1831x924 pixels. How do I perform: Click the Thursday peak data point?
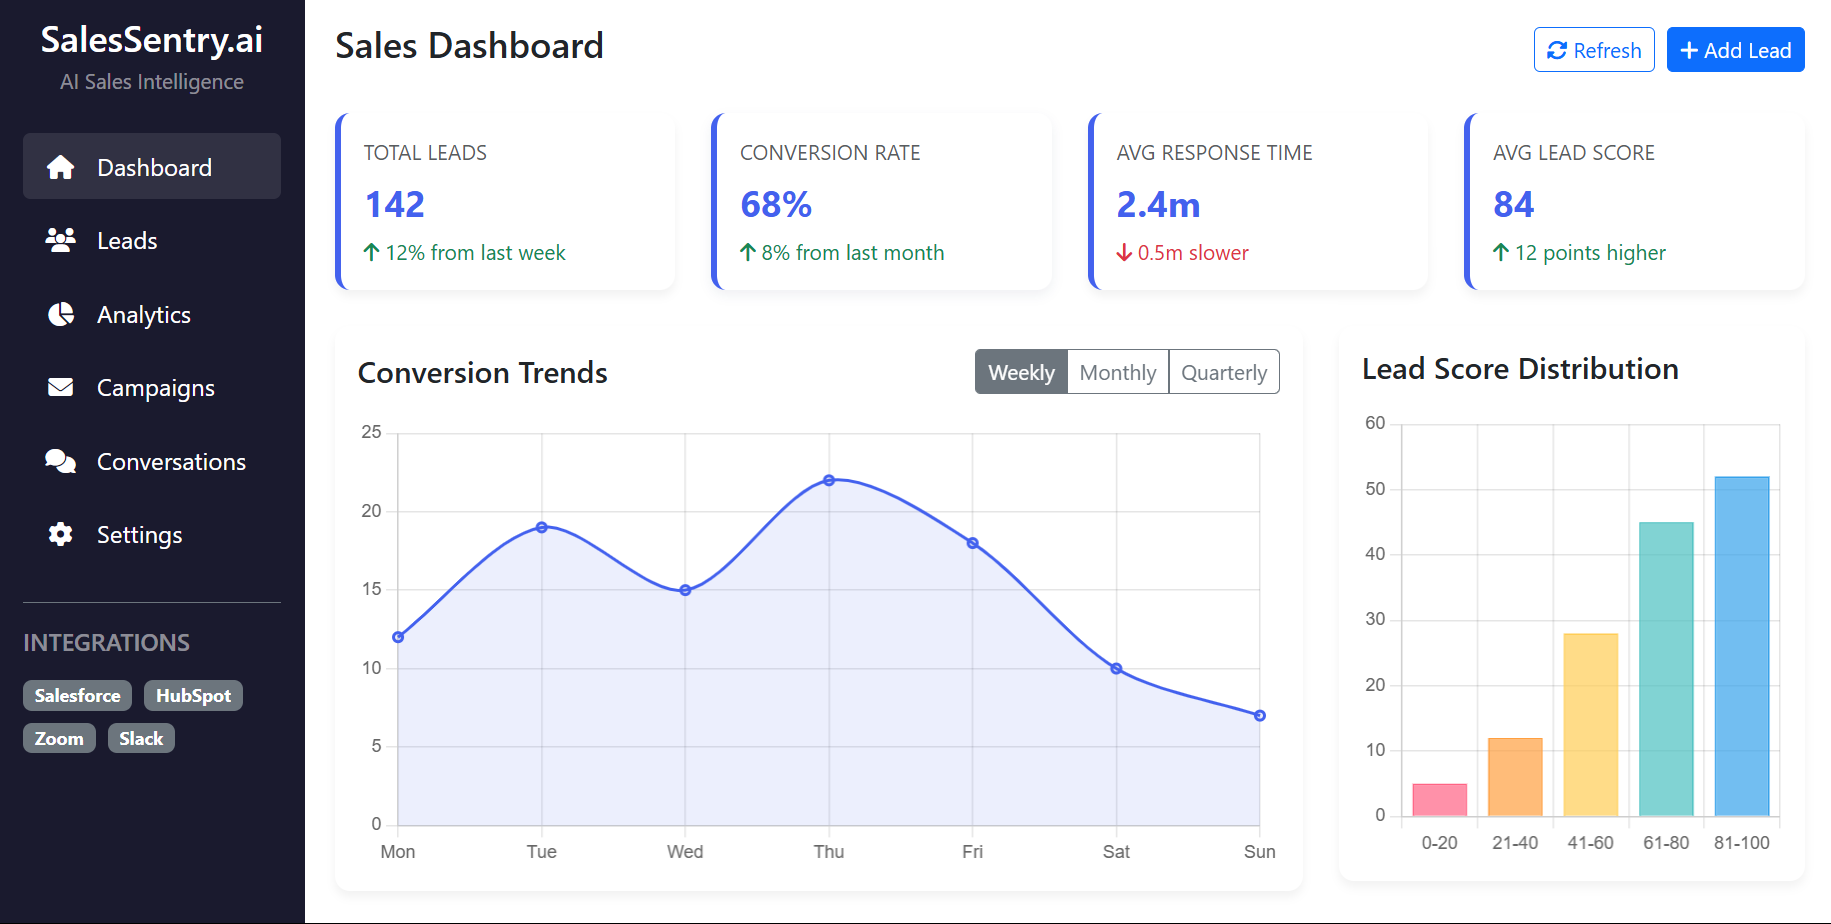(x=829, y=480)
